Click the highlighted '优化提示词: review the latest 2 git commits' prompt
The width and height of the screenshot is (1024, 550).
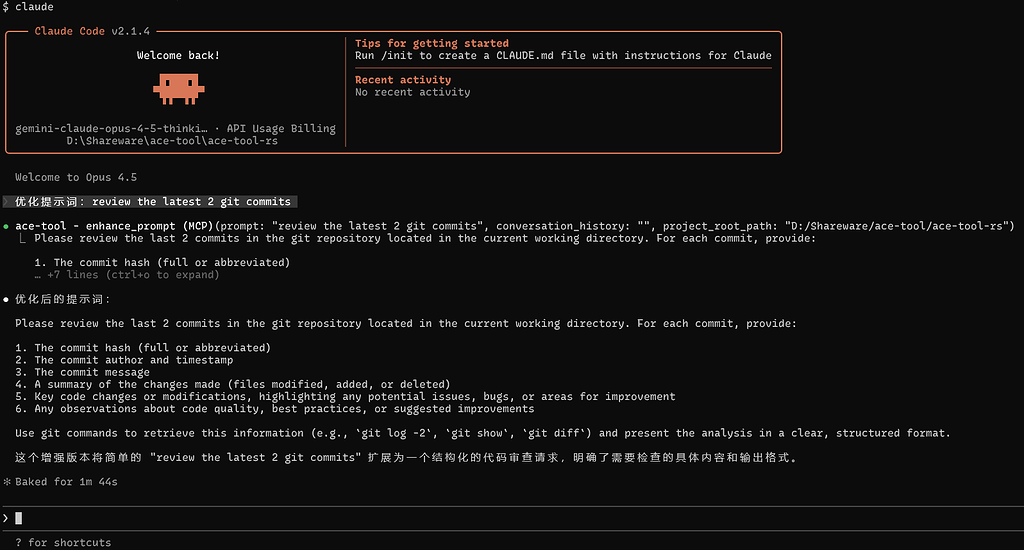coord(153,202)
